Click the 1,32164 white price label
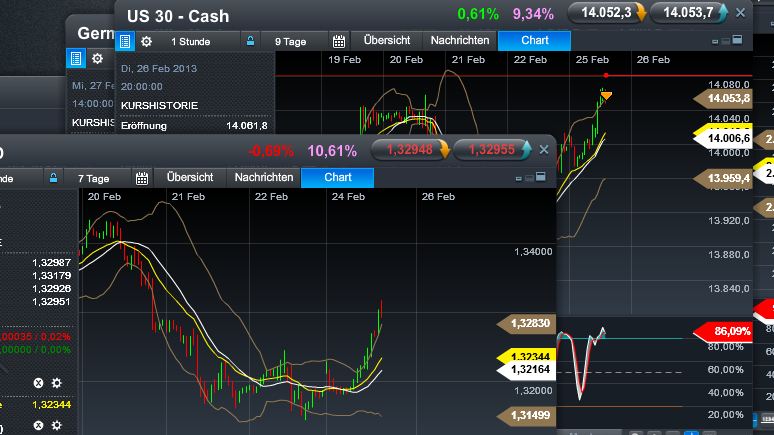This screenshot has height=435, width=774. click(x=526, y=370)
